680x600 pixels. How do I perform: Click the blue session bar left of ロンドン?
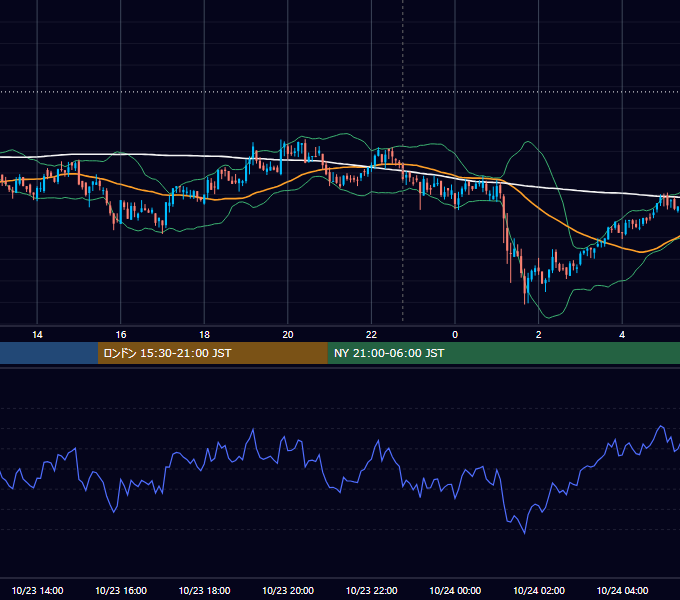(49, 353)
